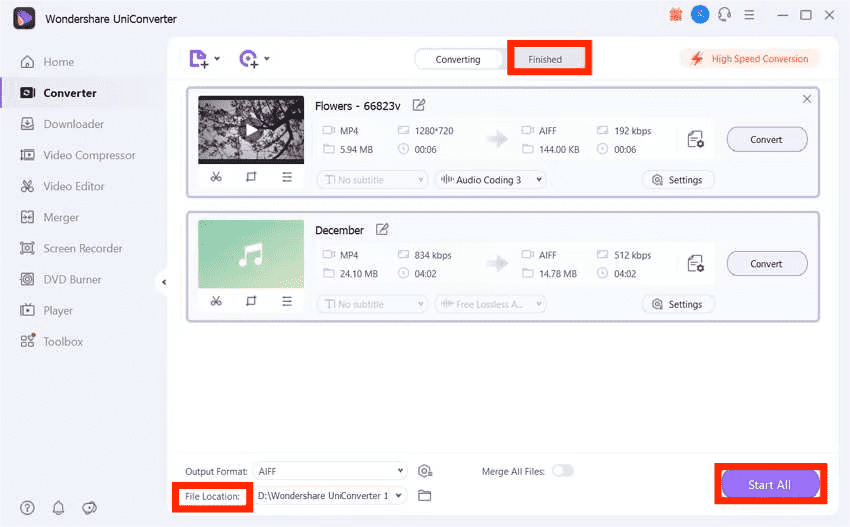Open output format custom settings gear
Viewport: 850px width, 527px height.
click(x=425, y=471)
